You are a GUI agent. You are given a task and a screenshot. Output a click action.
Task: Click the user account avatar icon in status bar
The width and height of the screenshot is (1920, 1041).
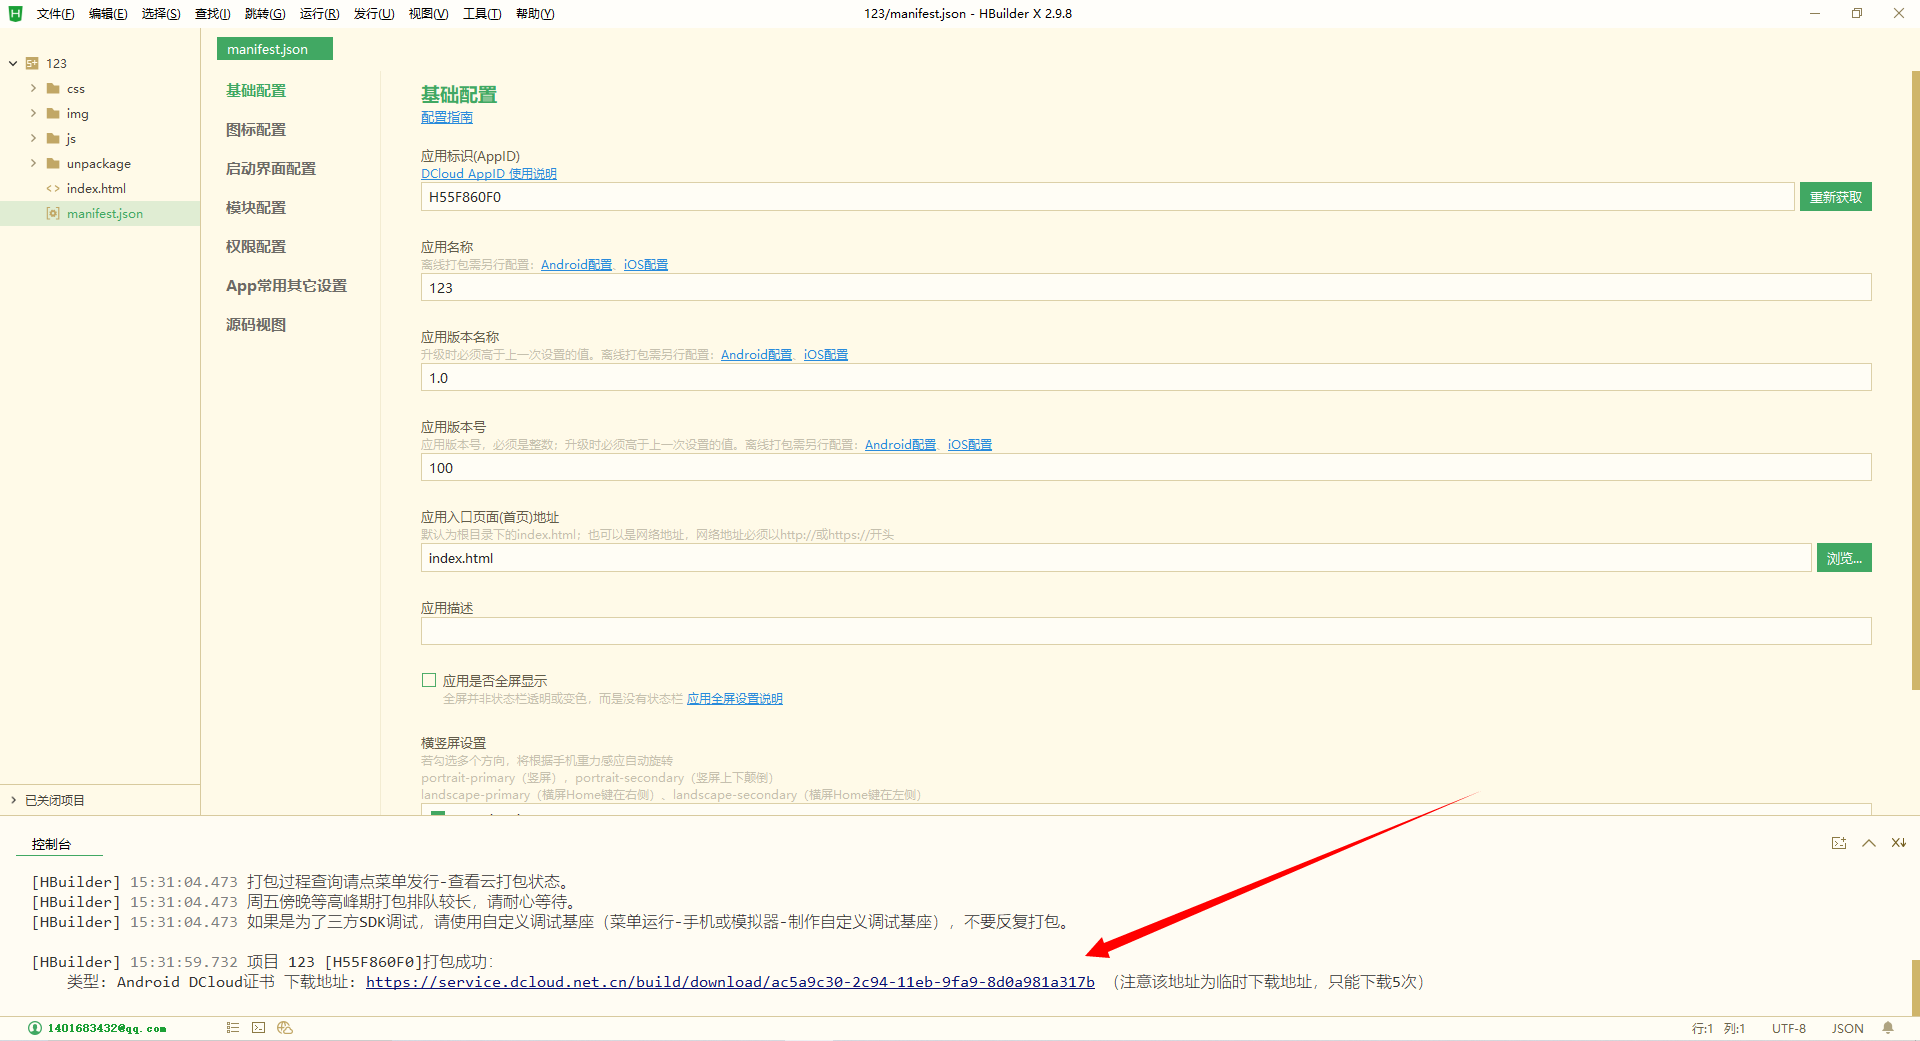click(x=35, y=1028)
